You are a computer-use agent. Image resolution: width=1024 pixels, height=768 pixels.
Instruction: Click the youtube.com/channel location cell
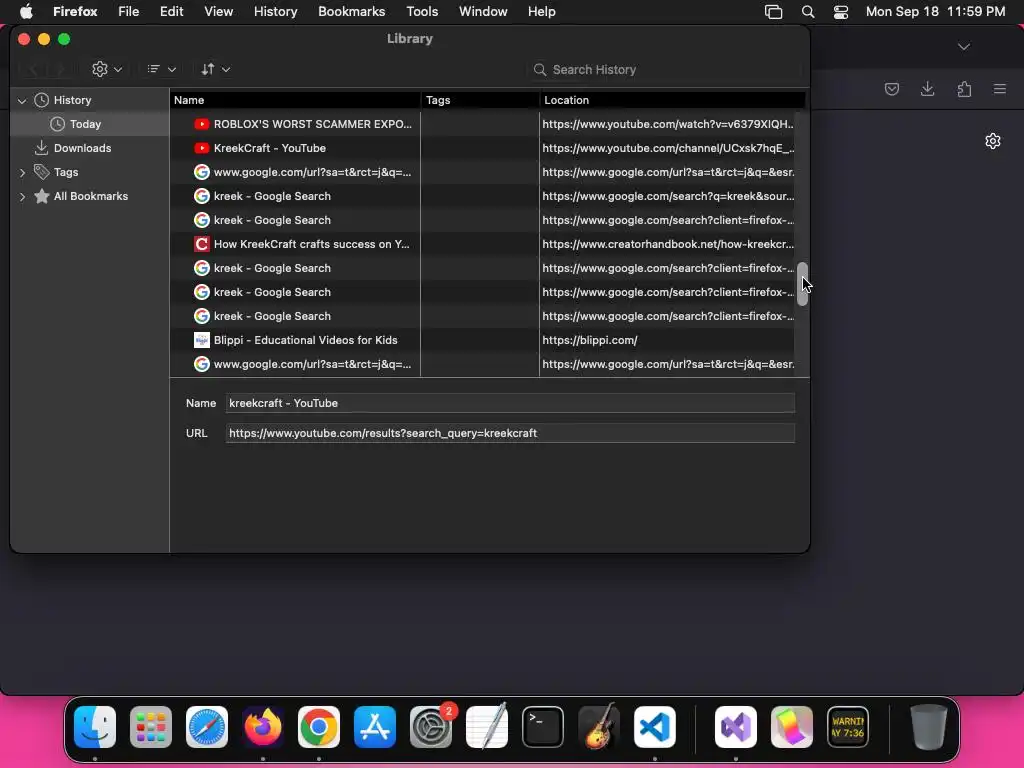[667, 148]
